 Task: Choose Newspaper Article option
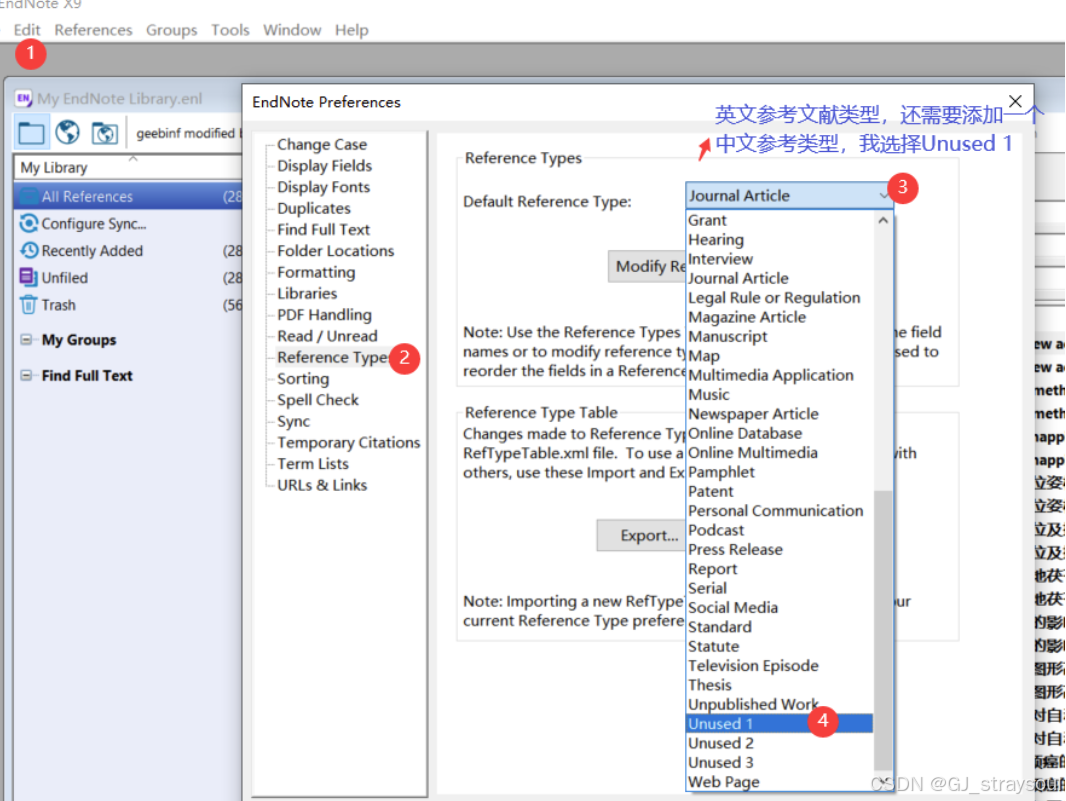[780, 414]
